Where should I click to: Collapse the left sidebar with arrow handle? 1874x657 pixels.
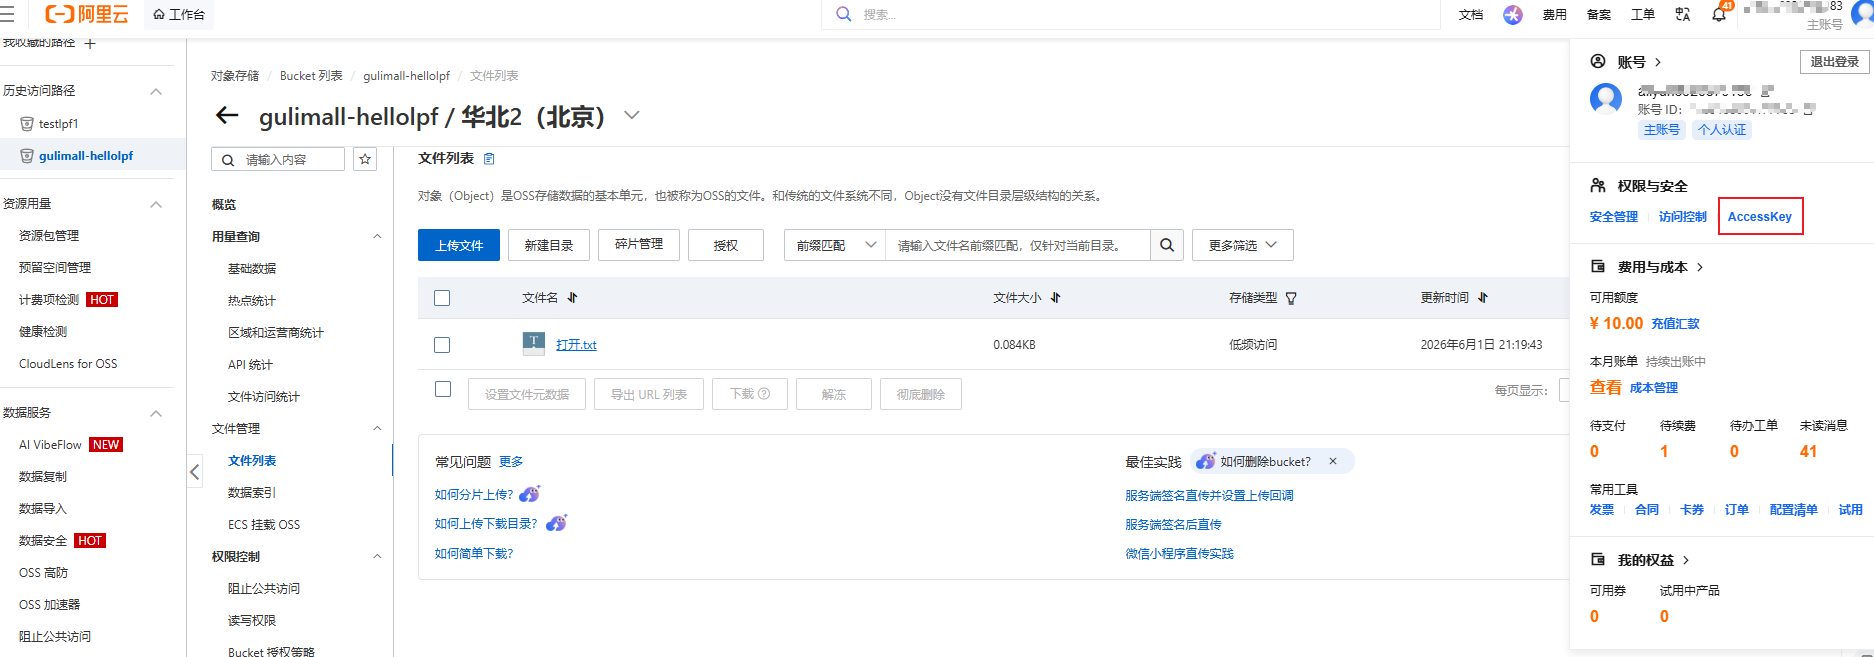(195, 472)
